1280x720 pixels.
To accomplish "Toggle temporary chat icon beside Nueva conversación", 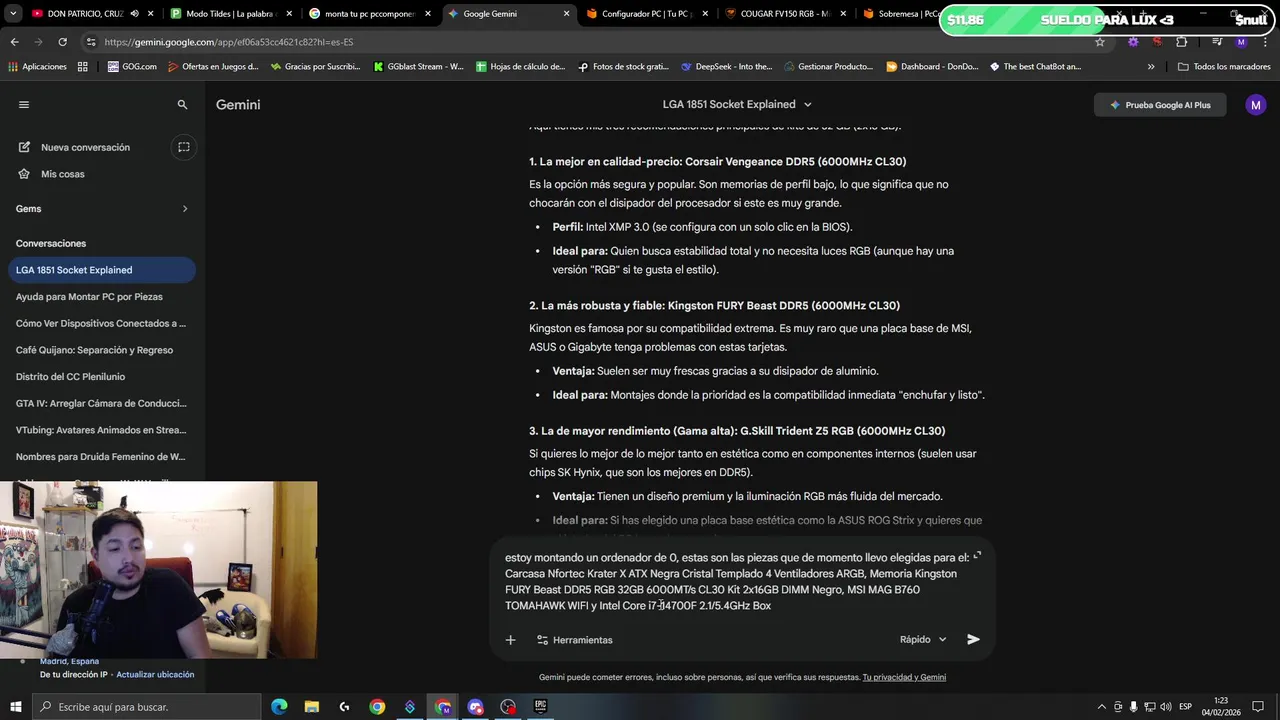I will pyautogui.click(x=183, y=147).
